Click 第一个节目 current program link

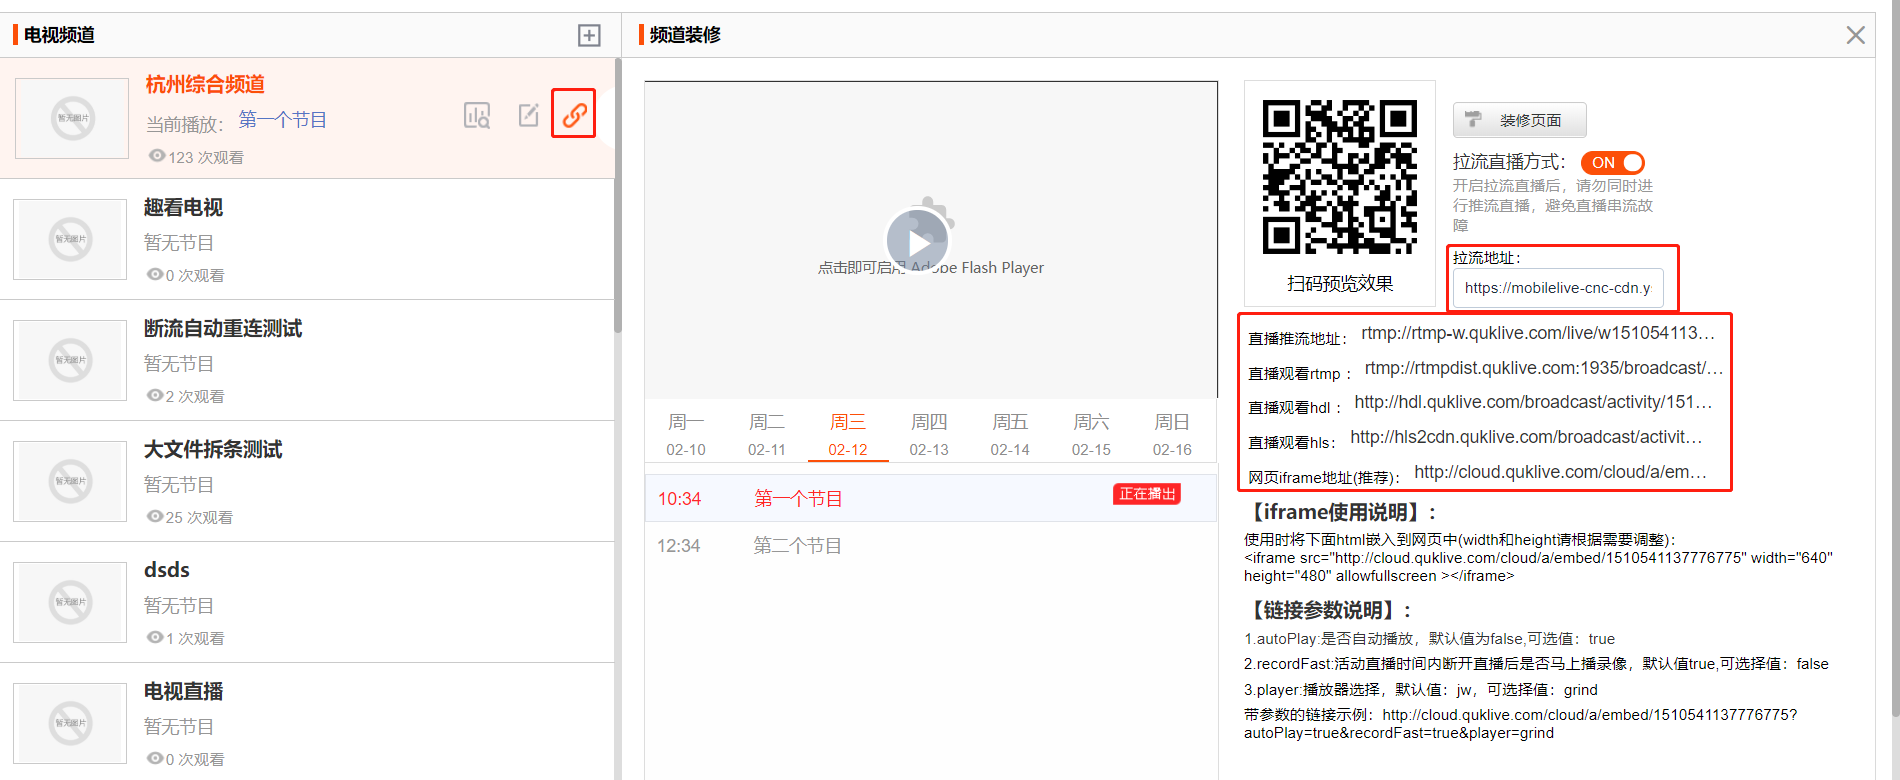(283, 120)
